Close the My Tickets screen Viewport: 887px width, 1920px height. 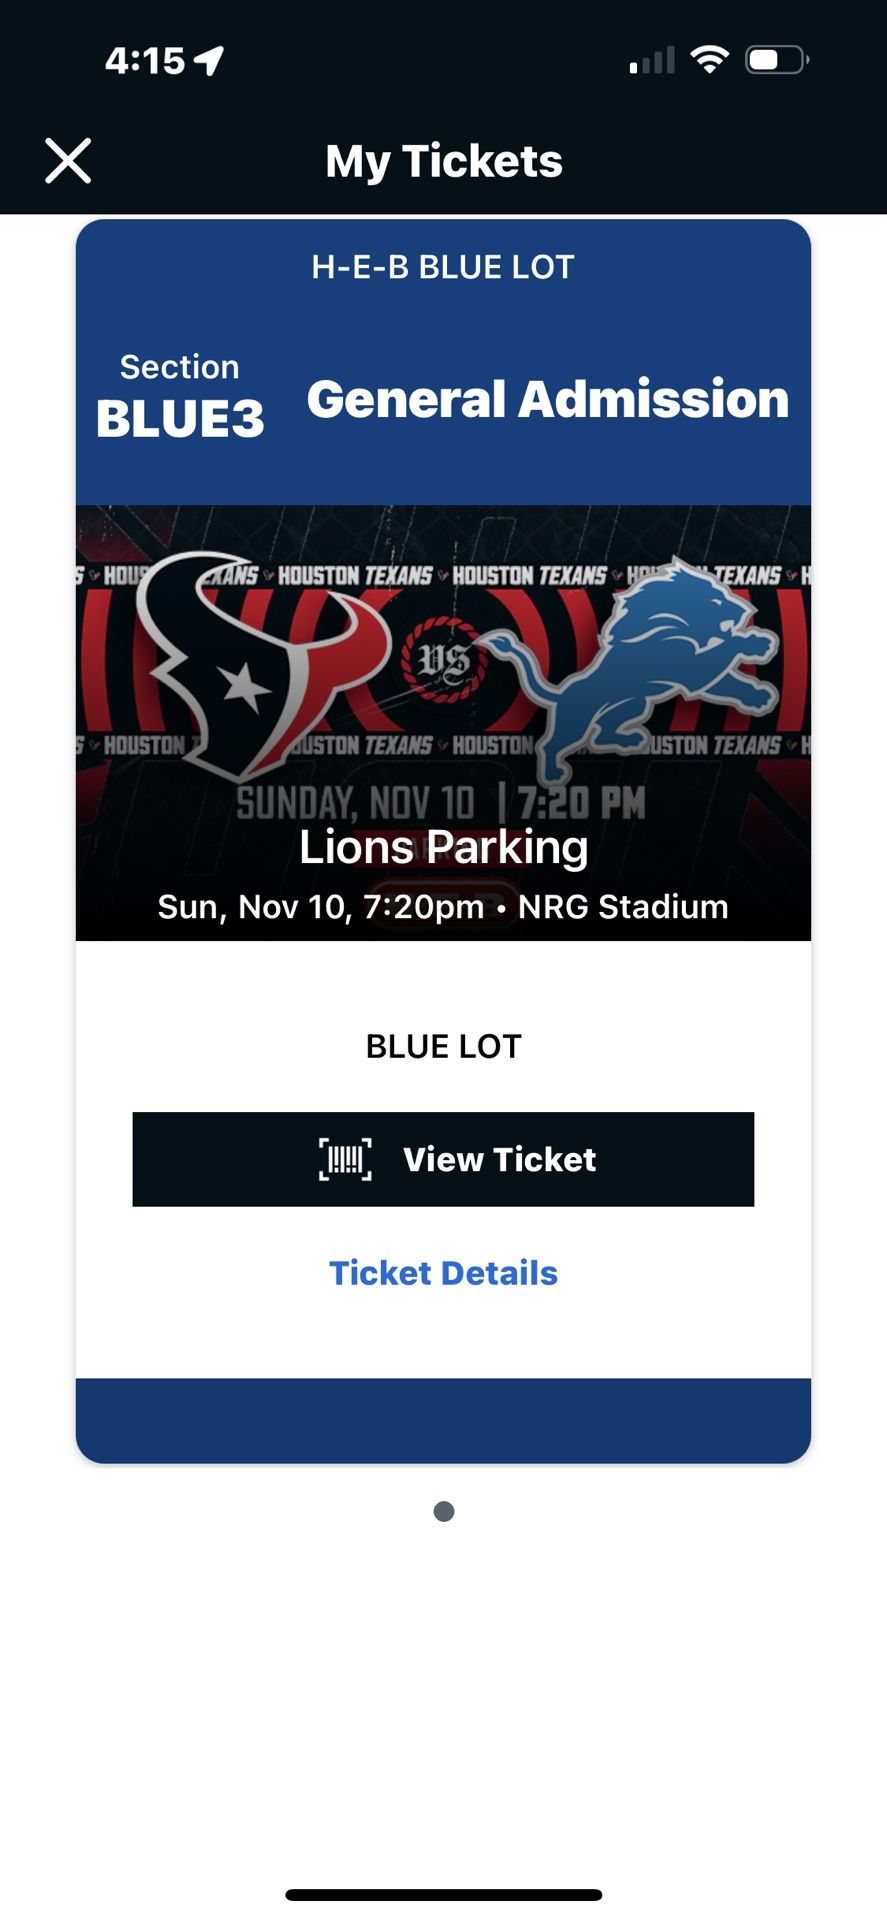(x=68, y=161)
